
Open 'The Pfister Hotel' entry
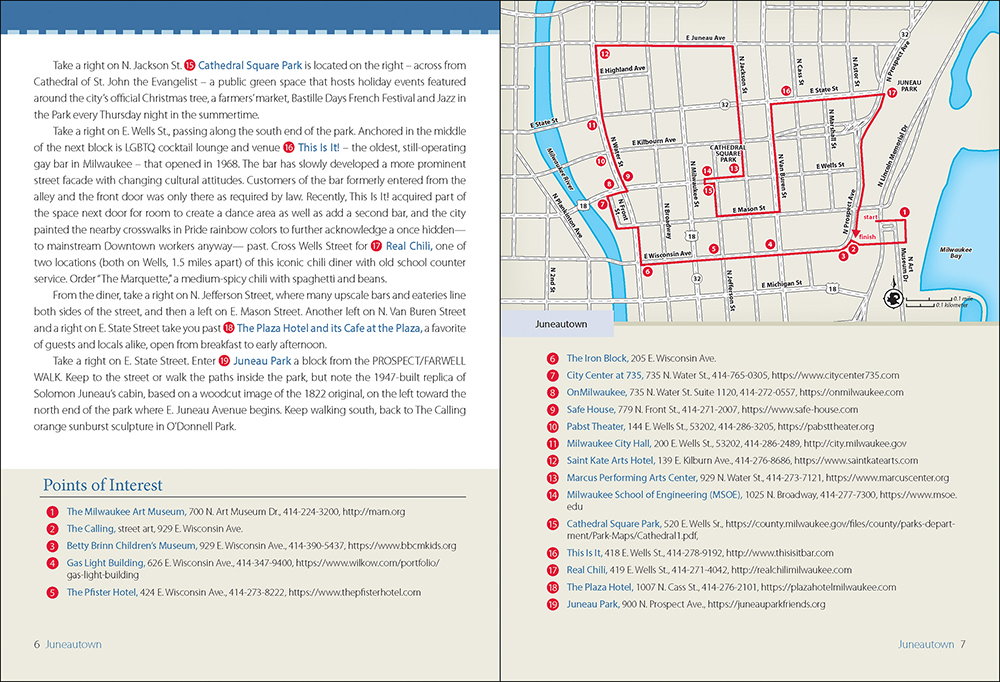pyautogui.click(x=102, y=593)
